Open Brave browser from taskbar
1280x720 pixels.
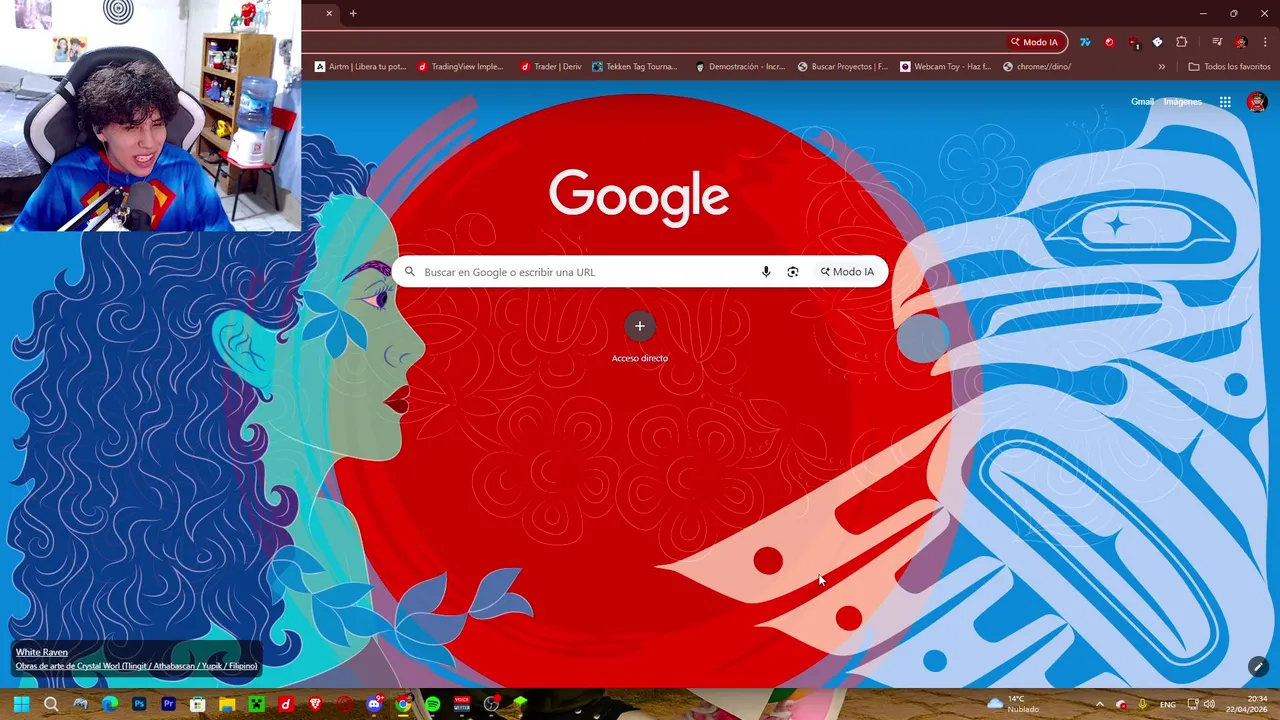click(315, 704)
